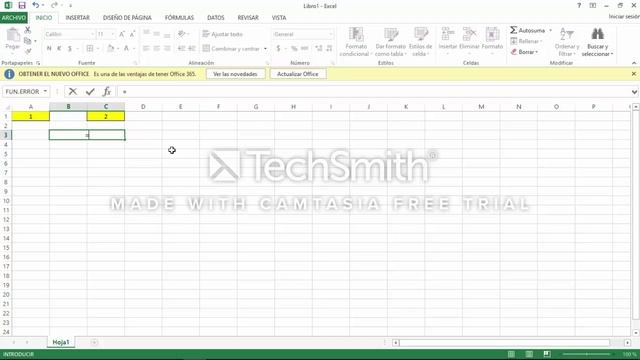Click the Redo arrow icon
This screenshot has width=640, height=360.
(x=54, y=6)
